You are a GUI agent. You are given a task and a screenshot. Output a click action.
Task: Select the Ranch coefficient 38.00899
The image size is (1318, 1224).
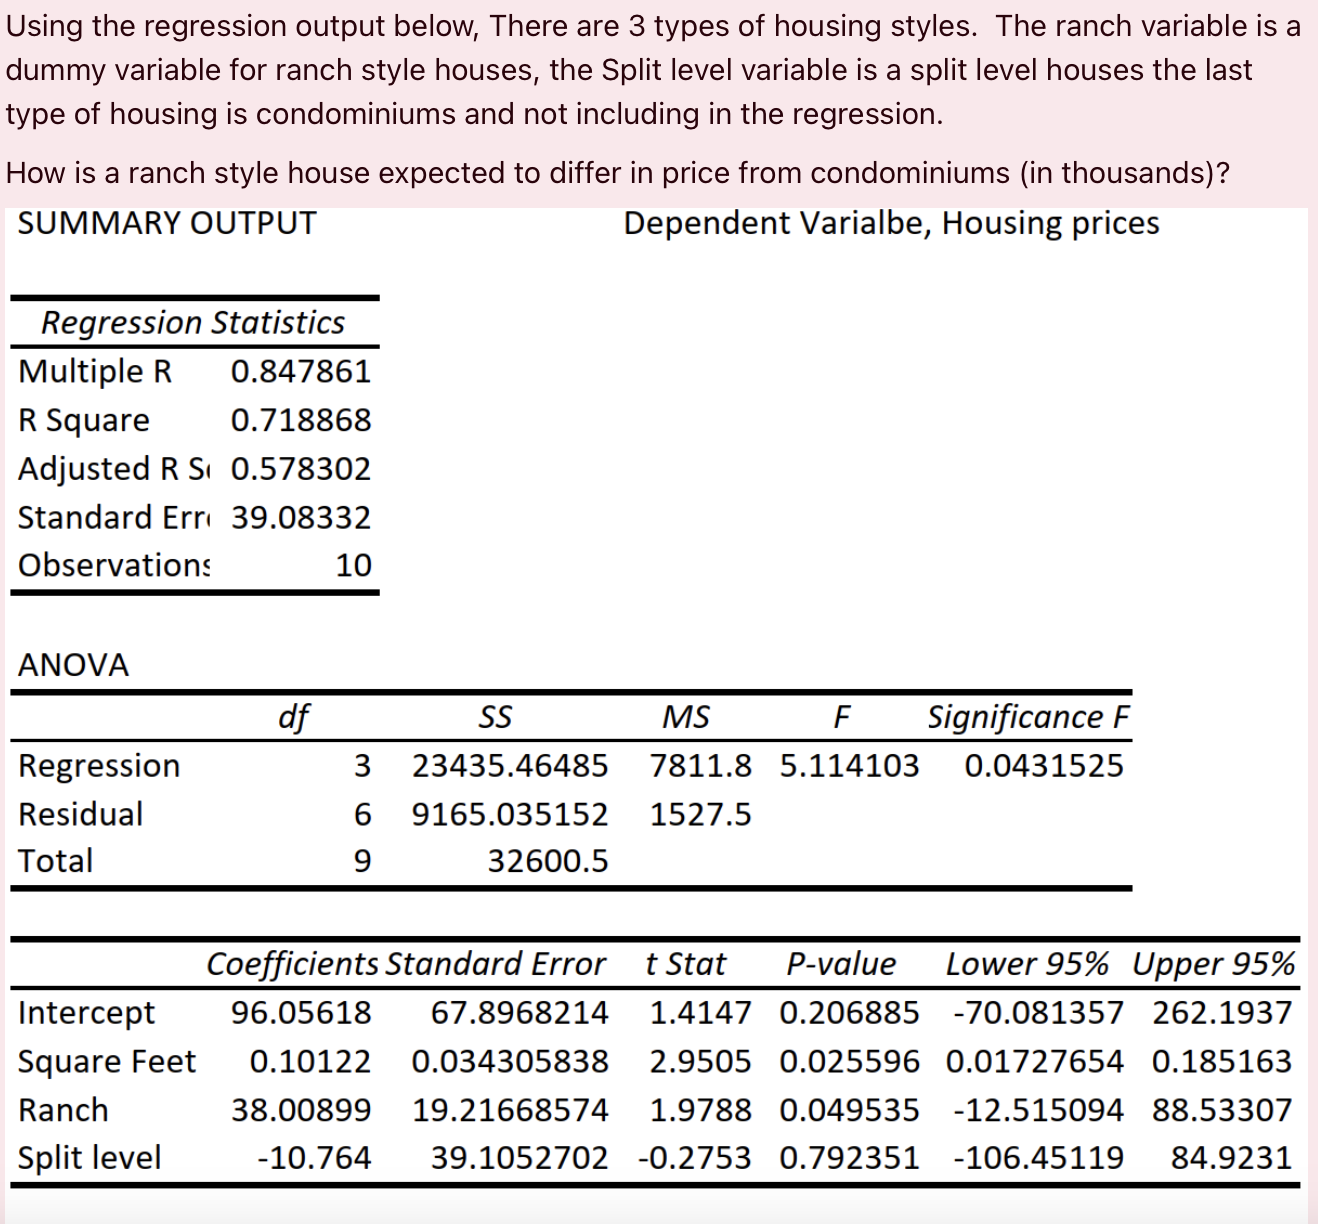coord(305,1109)
